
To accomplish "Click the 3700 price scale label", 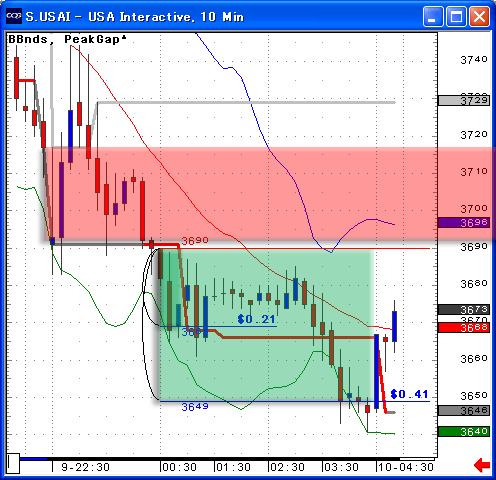I will coord(474,209).
